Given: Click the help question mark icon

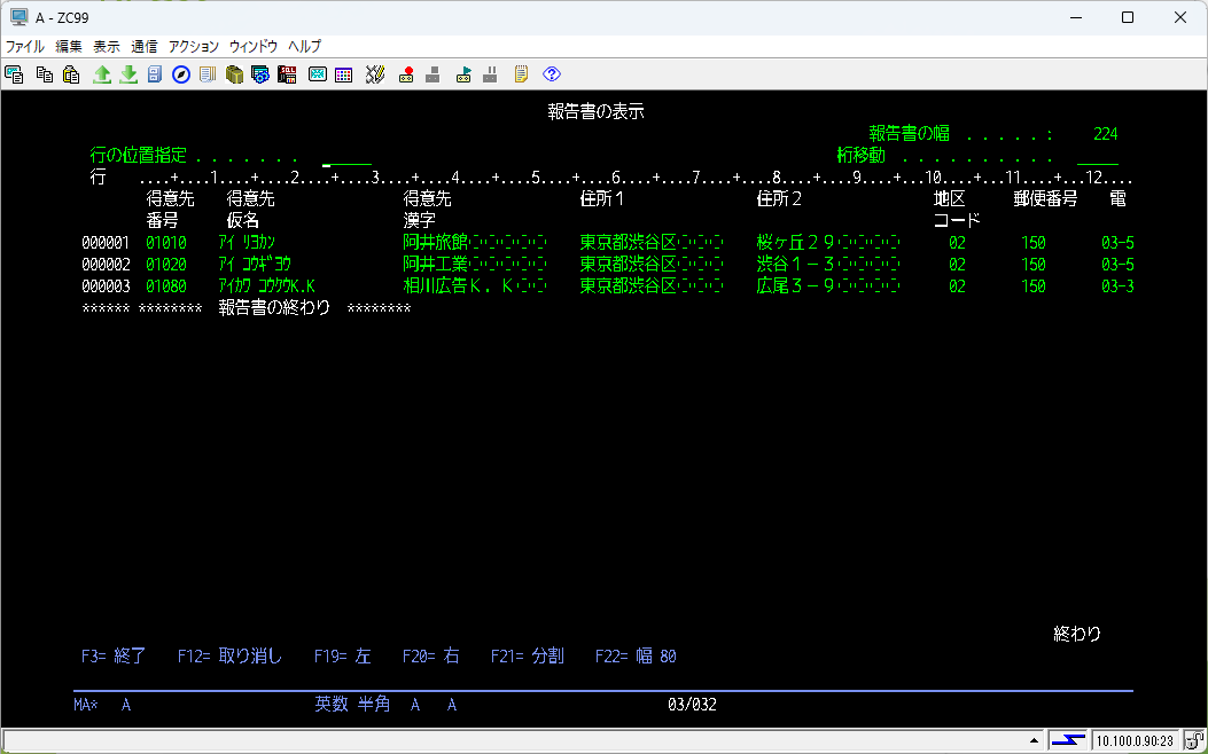Looking at the screenshot, I should pos(552,74).
